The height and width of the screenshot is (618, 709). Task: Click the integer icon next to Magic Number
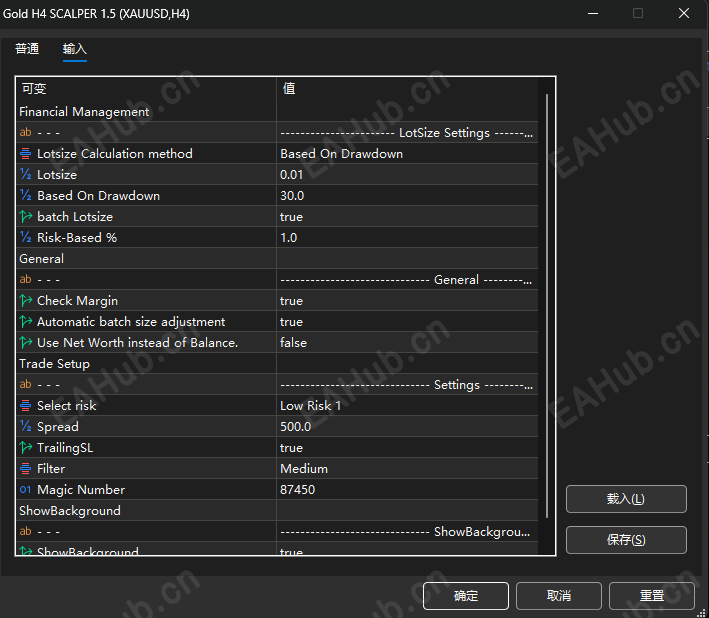(x=26, y=490)
